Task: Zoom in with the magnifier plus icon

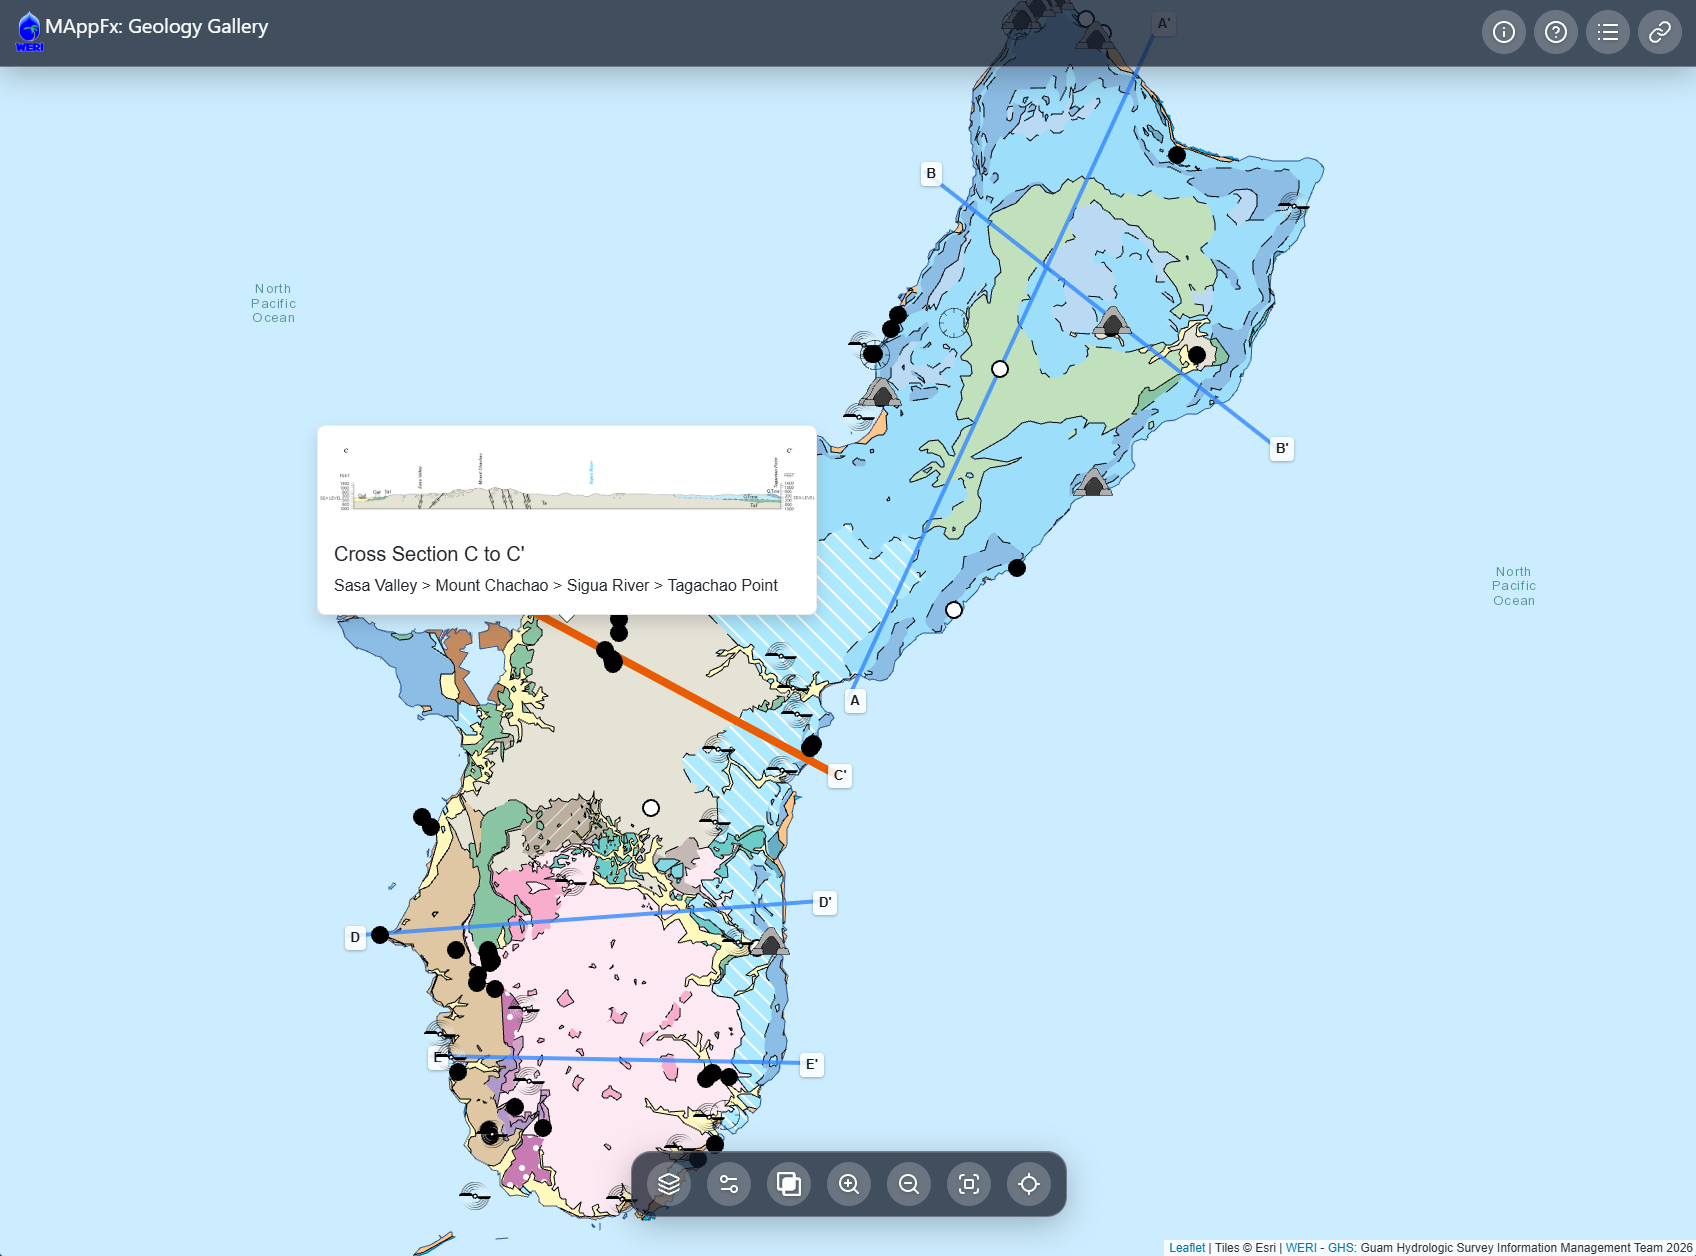Action: 849,1184
